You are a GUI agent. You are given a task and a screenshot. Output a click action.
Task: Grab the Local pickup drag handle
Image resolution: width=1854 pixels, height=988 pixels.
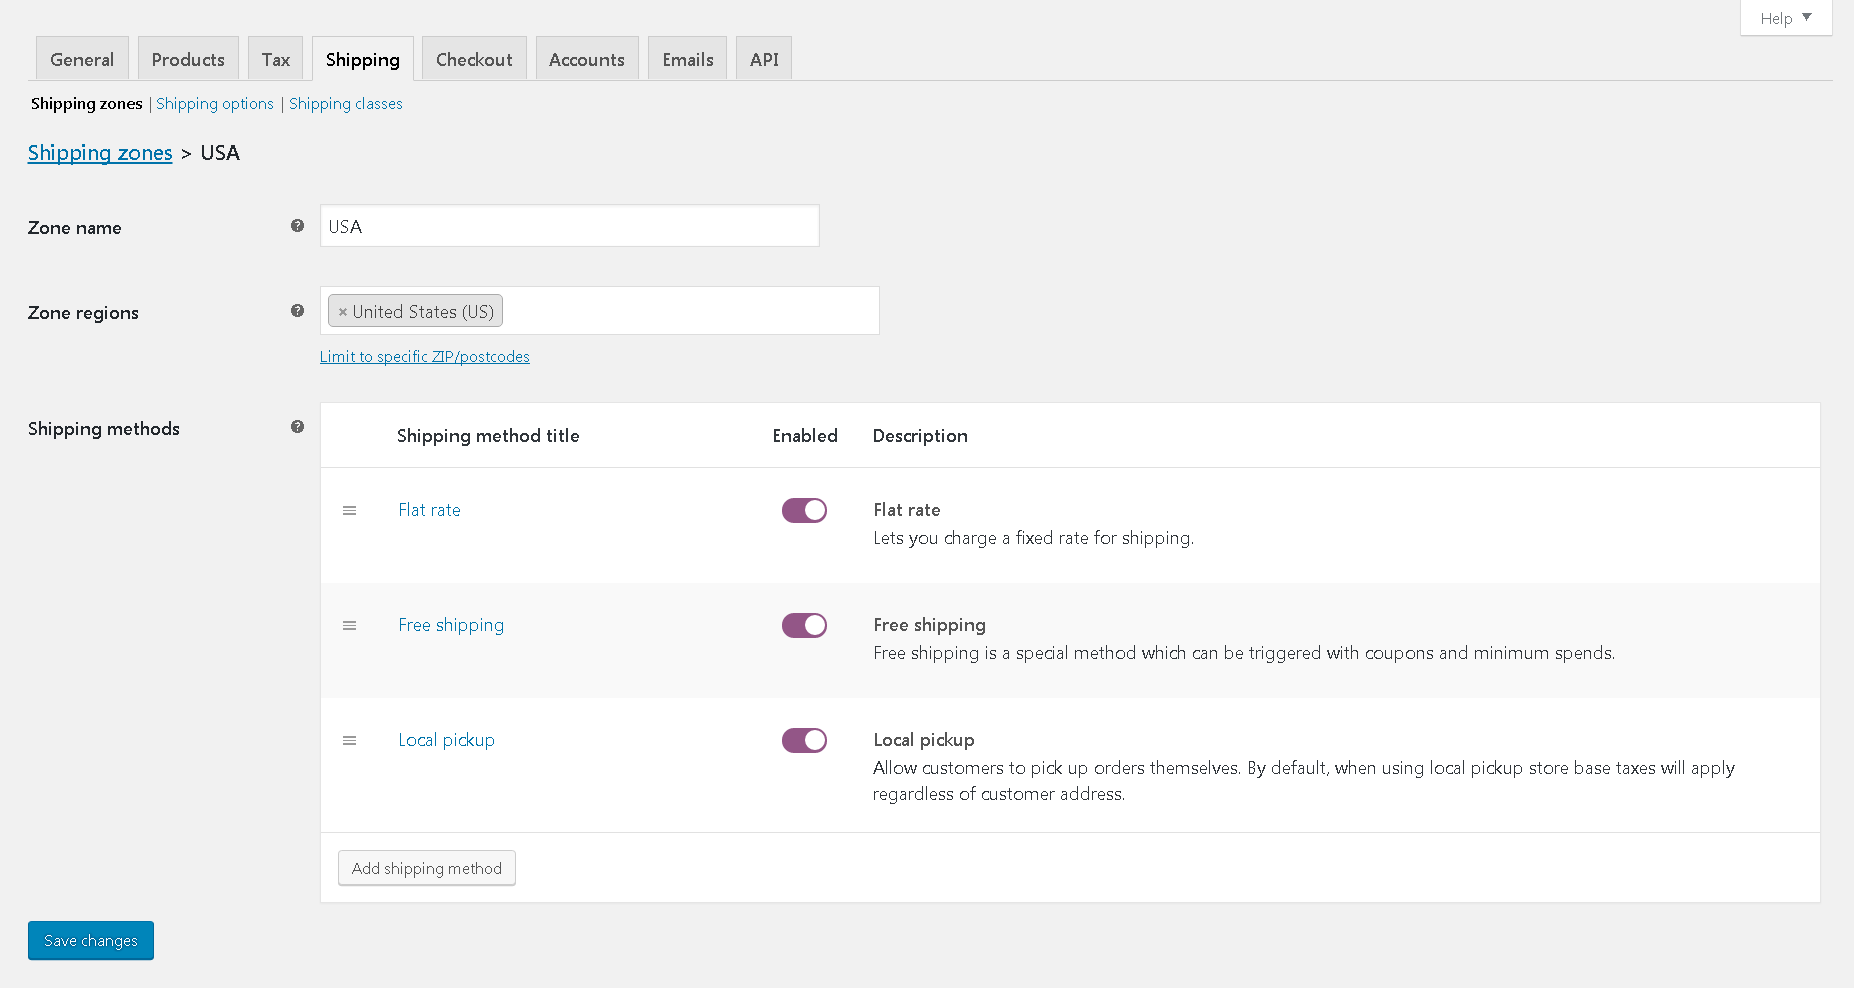[x=349, y=740]
